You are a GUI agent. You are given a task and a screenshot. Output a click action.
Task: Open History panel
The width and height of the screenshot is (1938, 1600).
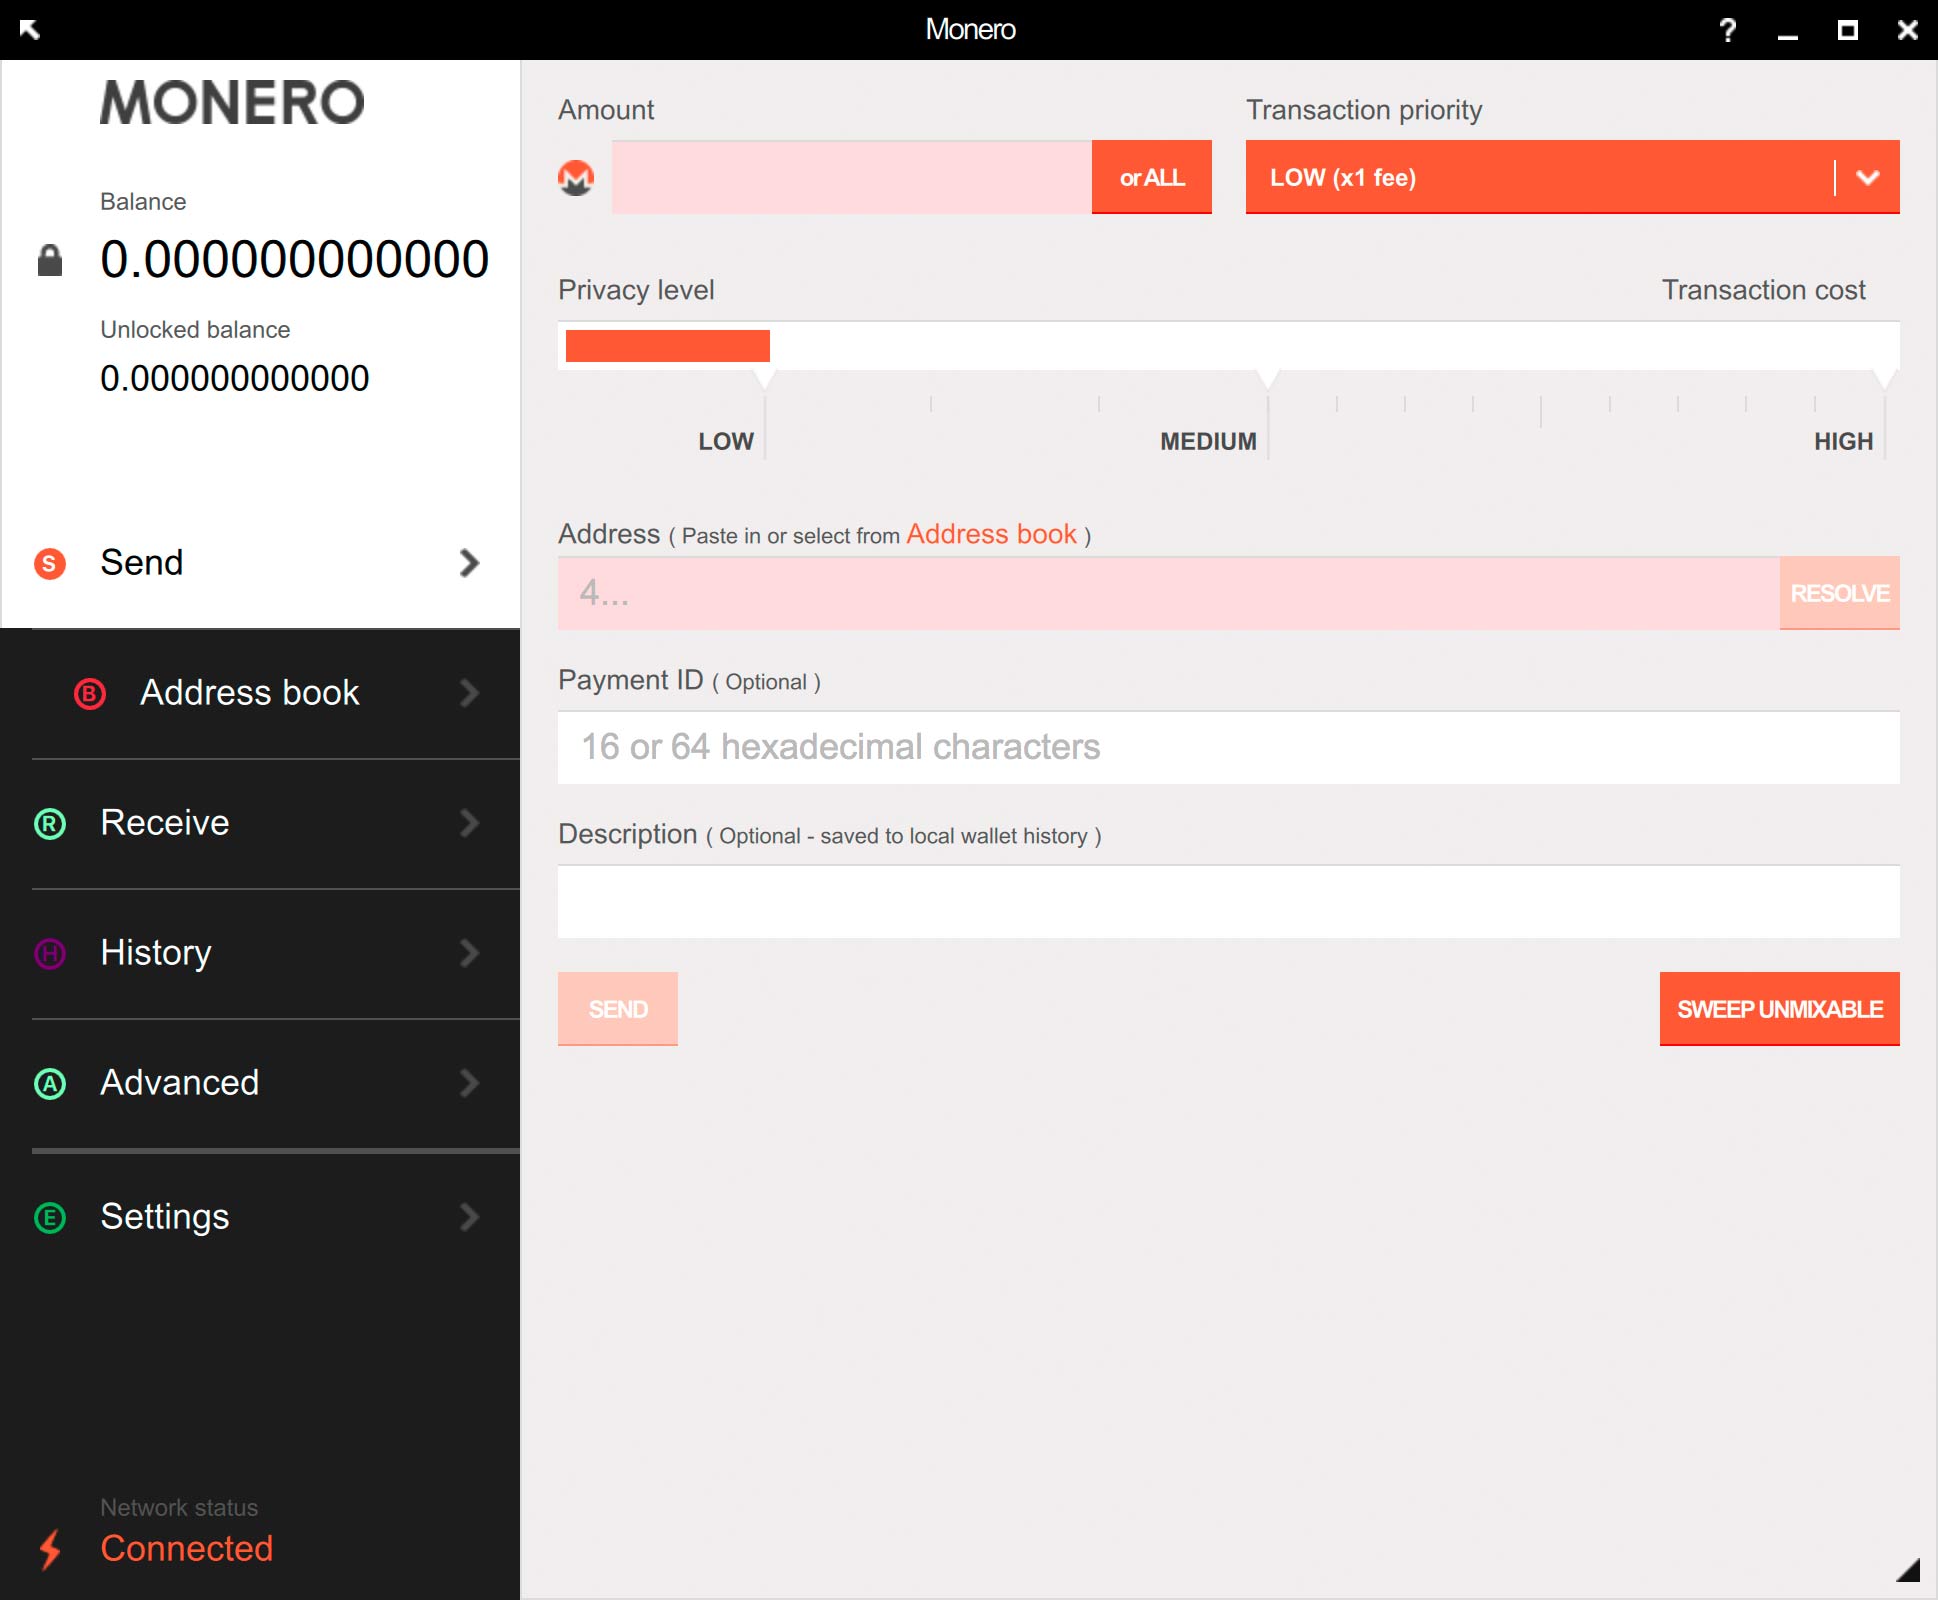pos(259,953)
